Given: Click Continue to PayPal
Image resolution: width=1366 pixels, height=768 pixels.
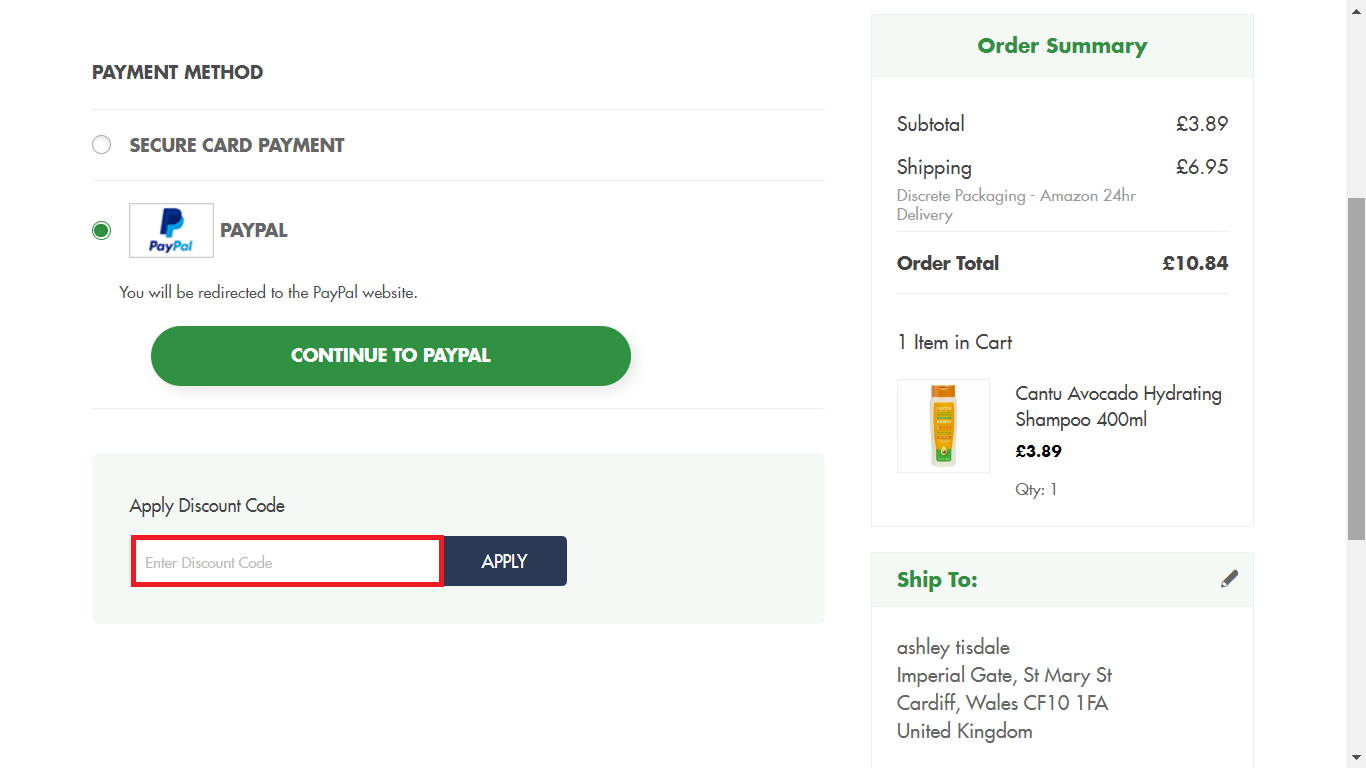Looking at the screenshot, I should tap(391, 355).
